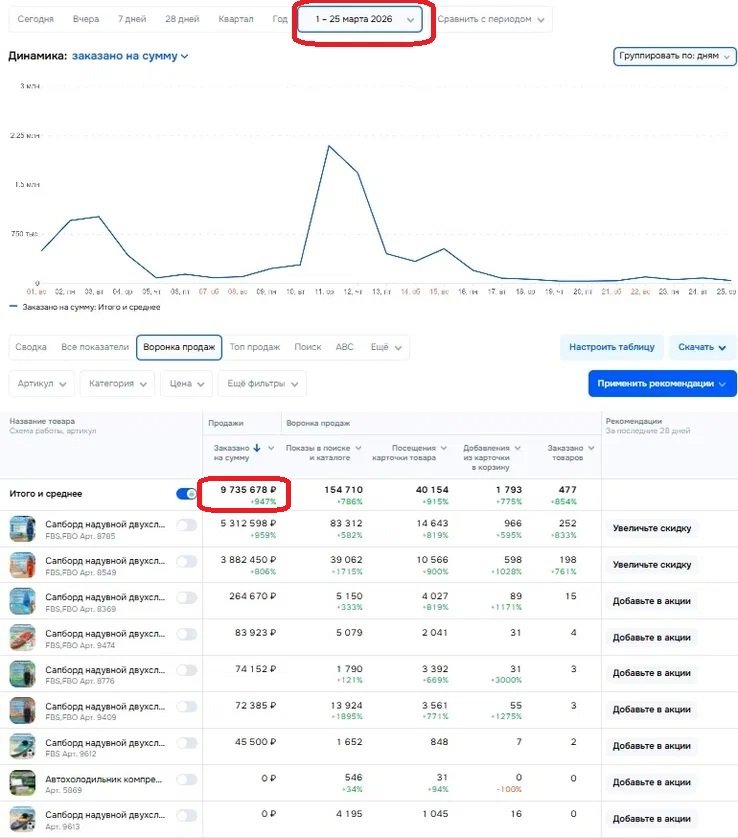This screenshot has height=838, width=738.
Task: Switch to the 'Сводка' tab
Action: (x=31, y=347)
